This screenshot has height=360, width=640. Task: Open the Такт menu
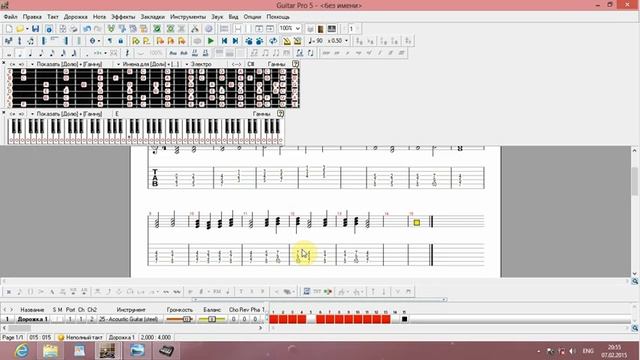(53, 17)
